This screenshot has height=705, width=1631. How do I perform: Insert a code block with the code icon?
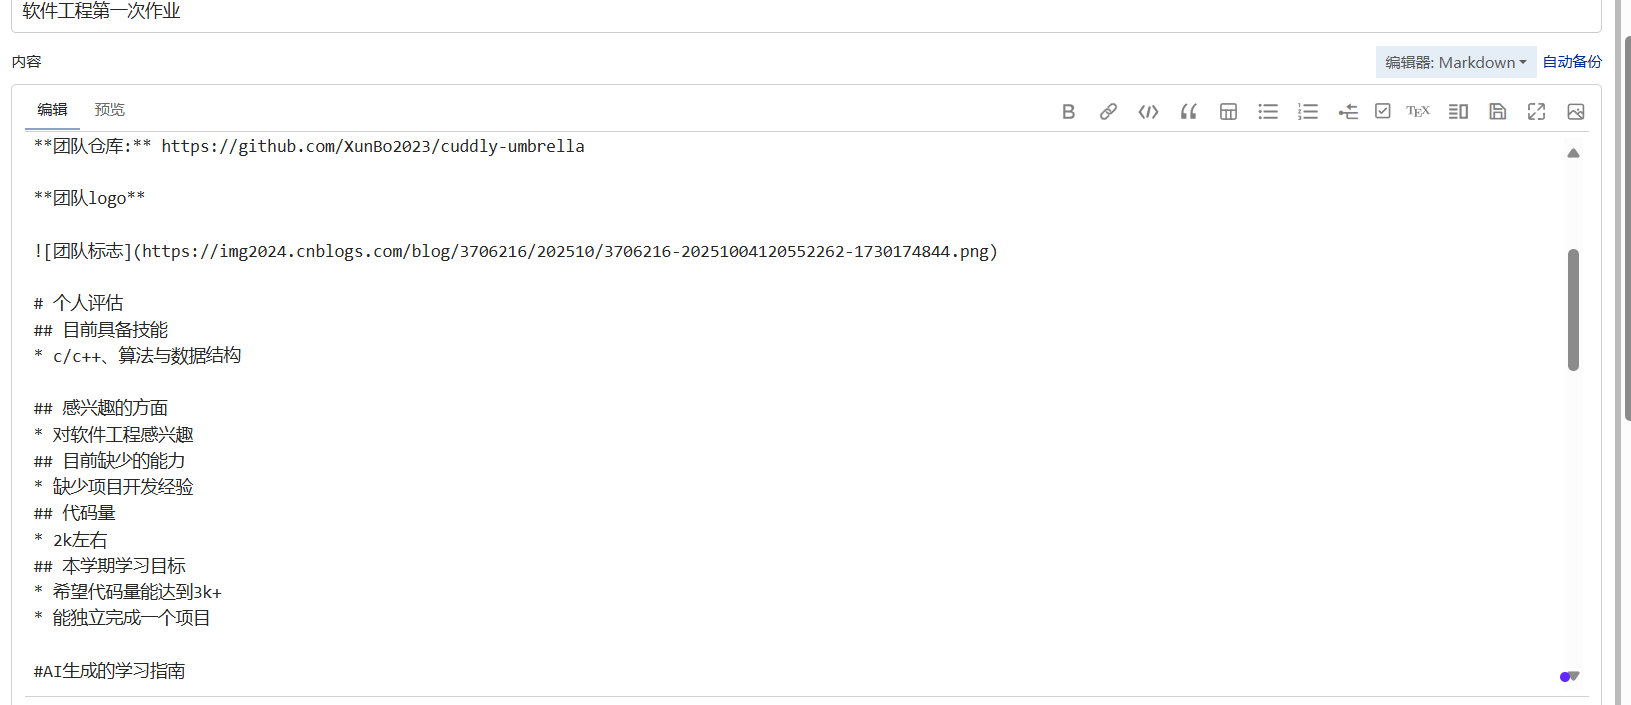pyautogui.click(x=1148, y=112)
